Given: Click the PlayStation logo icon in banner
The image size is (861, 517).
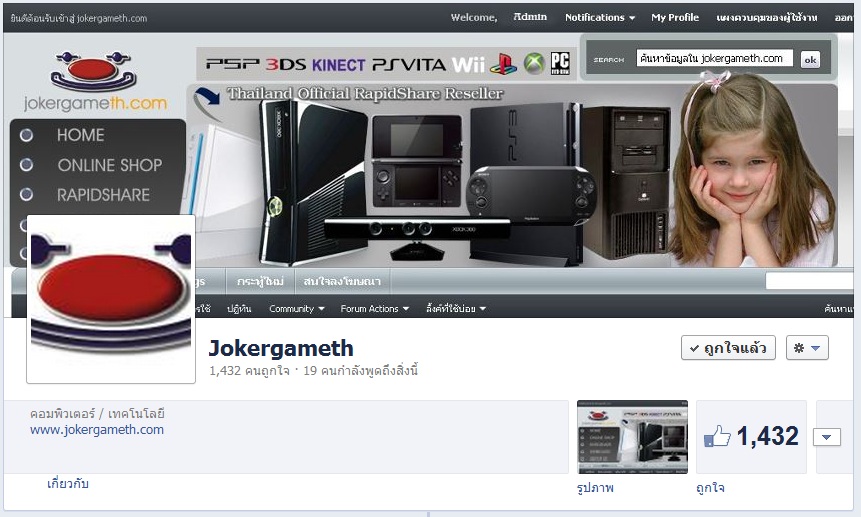Looking at the screenshot, I should (x=504, y=64).
